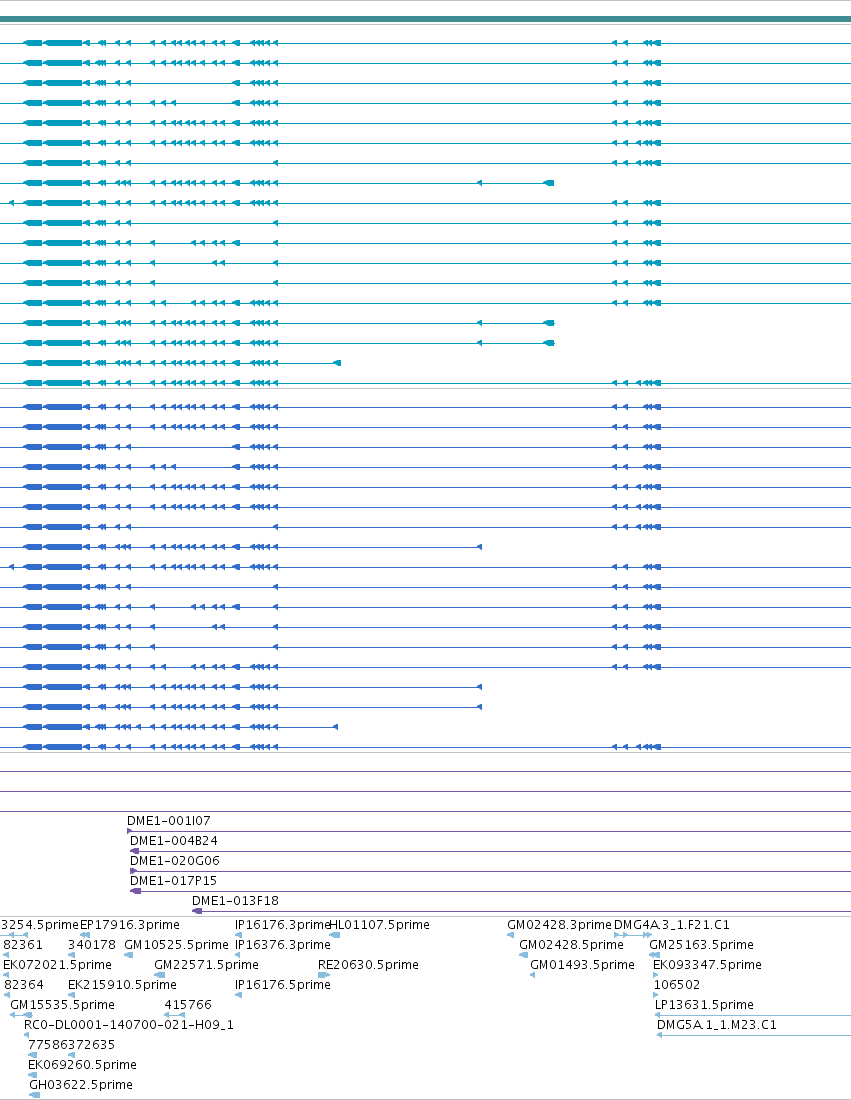The image size is (851, 1100).
Task: Select the 106502 feature label
Action: coord(677,984)
